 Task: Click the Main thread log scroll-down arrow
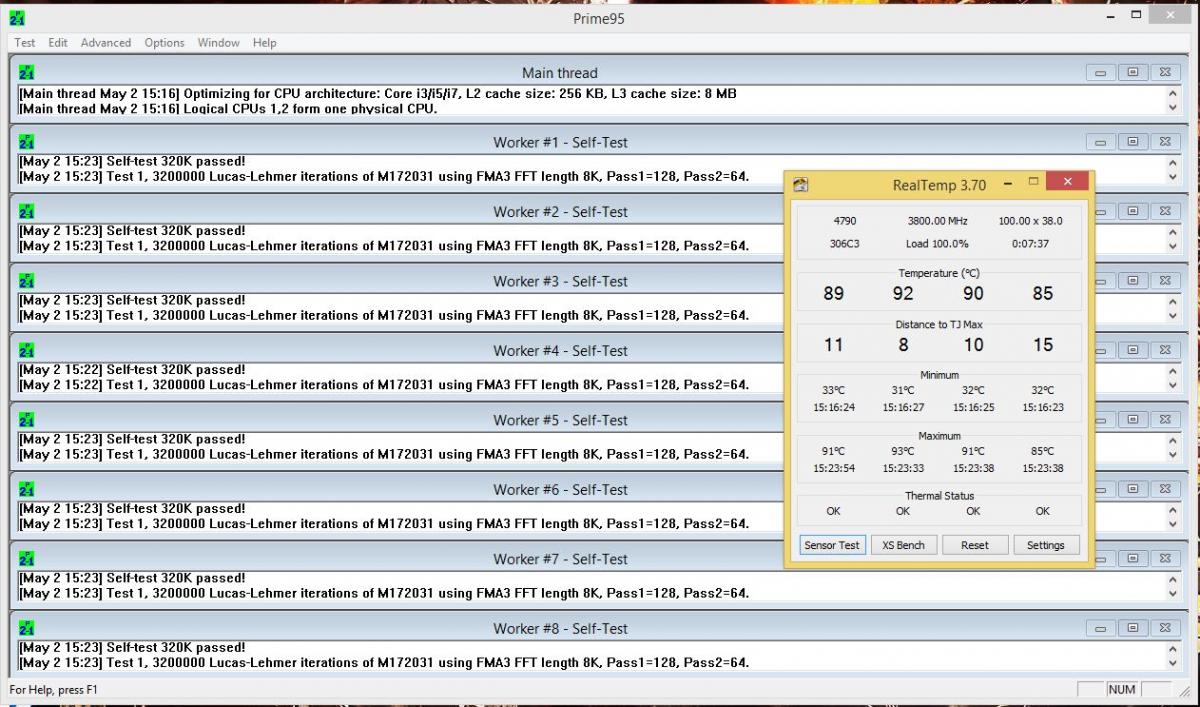tap(1174, 107)
